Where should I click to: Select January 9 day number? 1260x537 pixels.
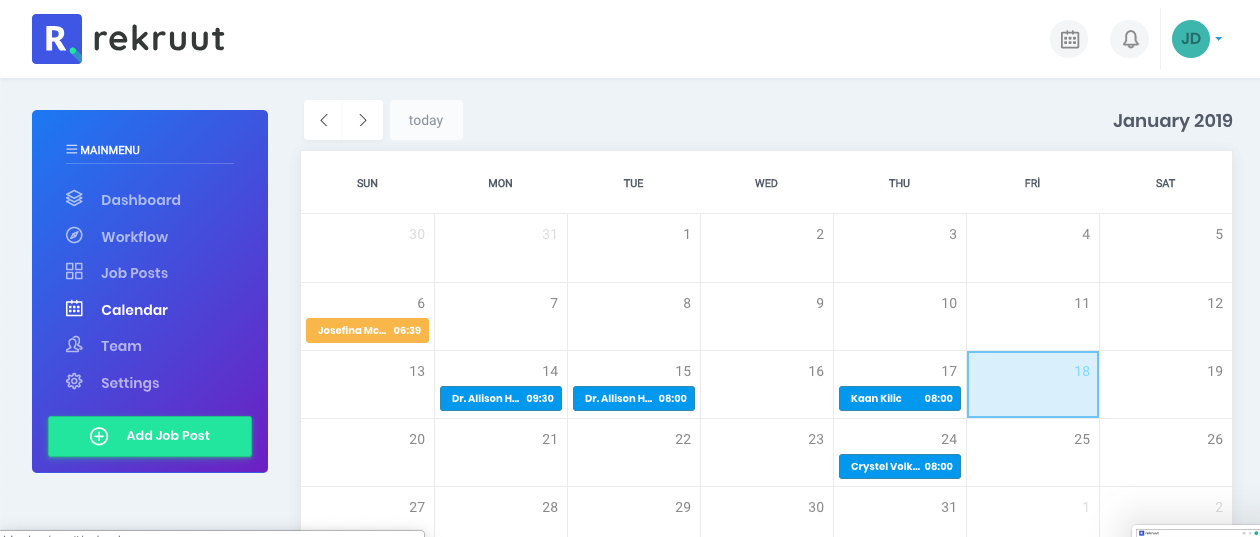[x=820, y=303]
